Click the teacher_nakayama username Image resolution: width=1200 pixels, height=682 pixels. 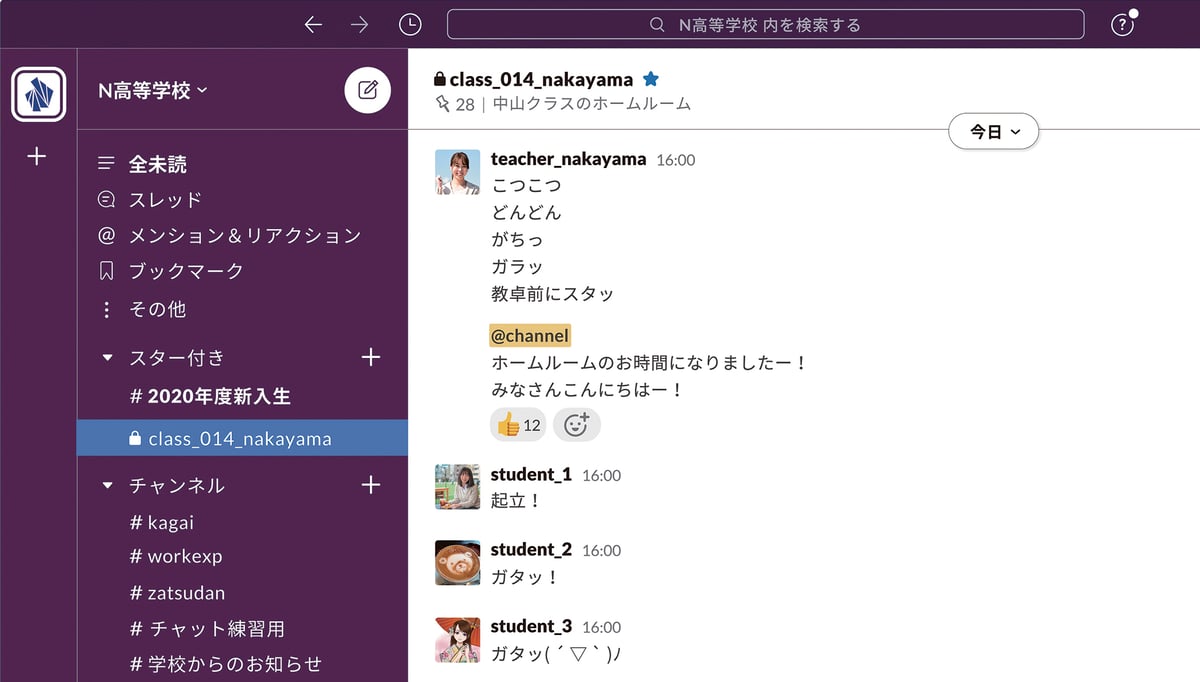click(568, 159)
